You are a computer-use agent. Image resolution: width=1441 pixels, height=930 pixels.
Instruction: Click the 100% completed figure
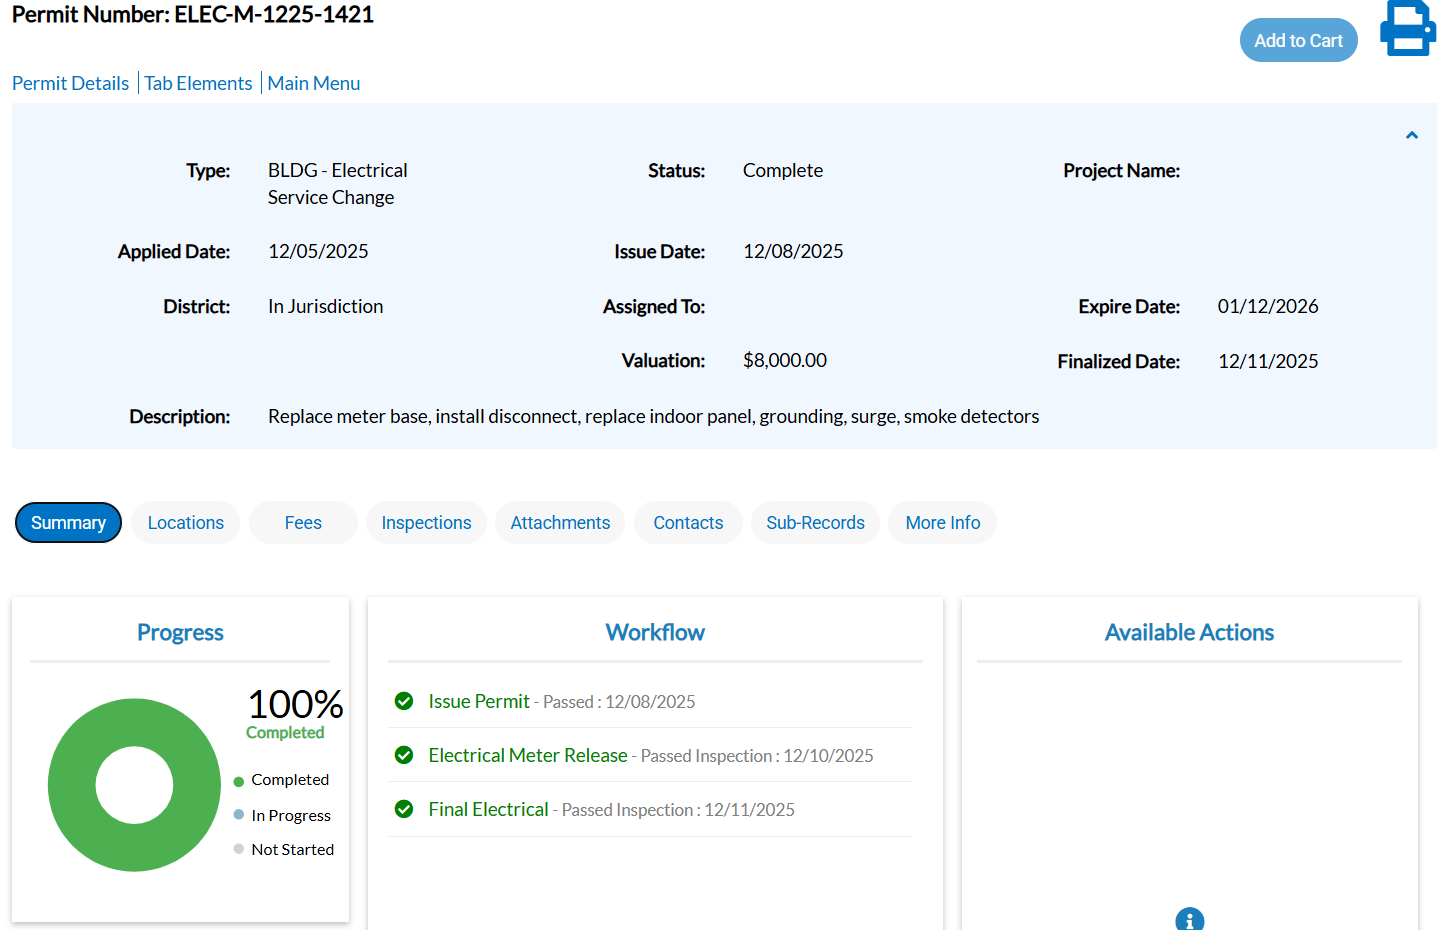[x=295, y=704]
